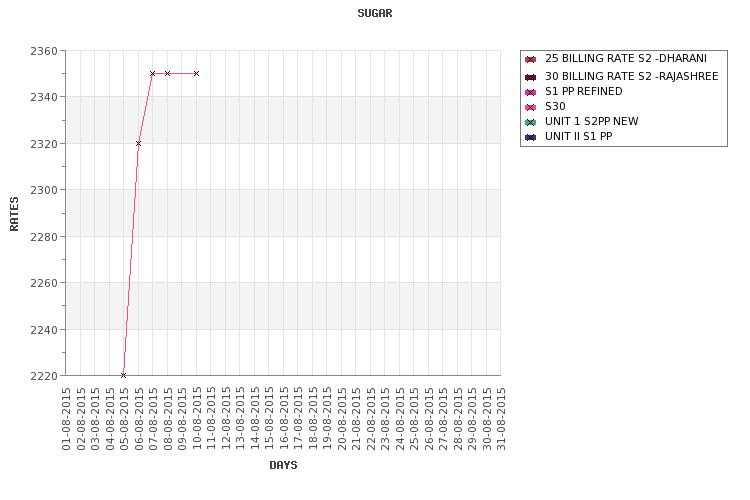Screen dimensions: 750x500
Task: Click the 31-08-2015 date label on axis
Action: [x=501, y=419]
